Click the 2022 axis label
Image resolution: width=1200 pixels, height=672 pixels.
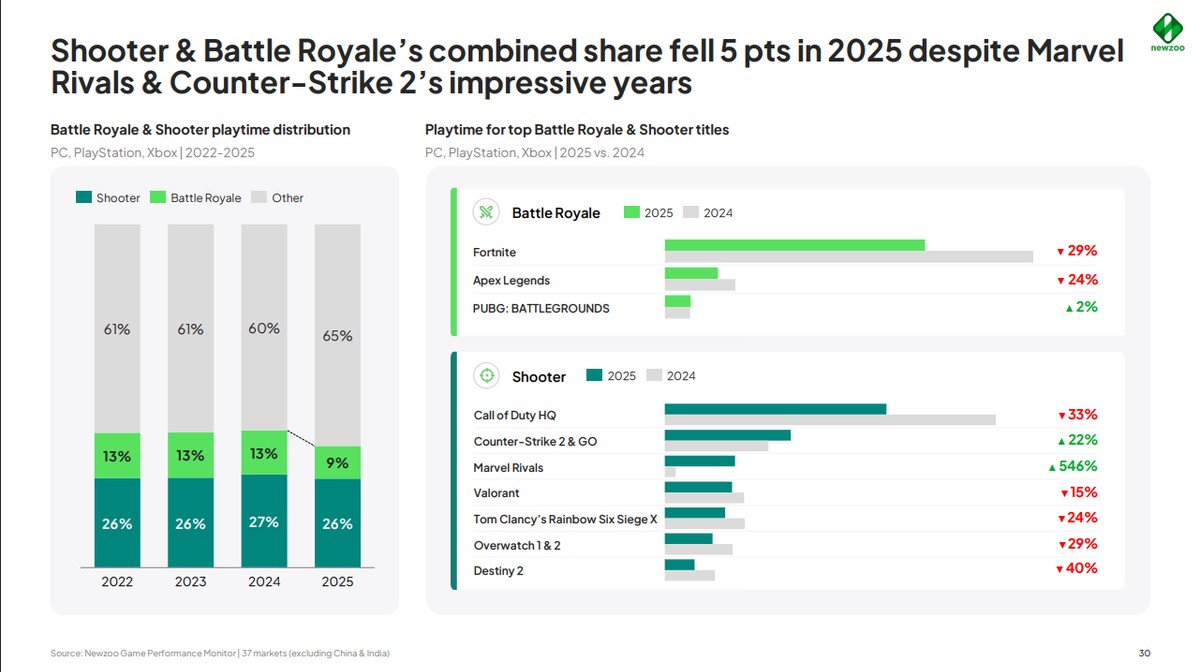(118, 582)
